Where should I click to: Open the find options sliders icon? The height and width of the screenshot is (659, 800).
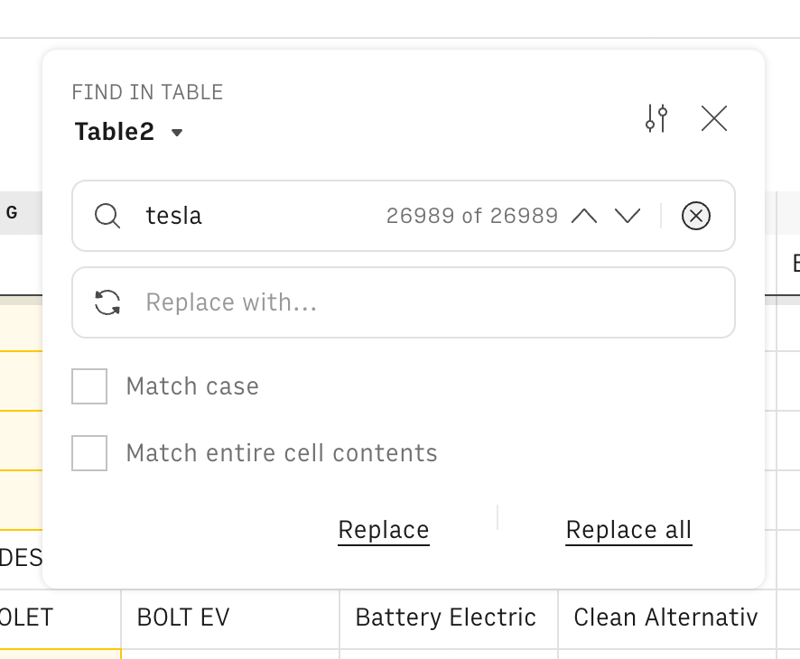pos(657,118)
